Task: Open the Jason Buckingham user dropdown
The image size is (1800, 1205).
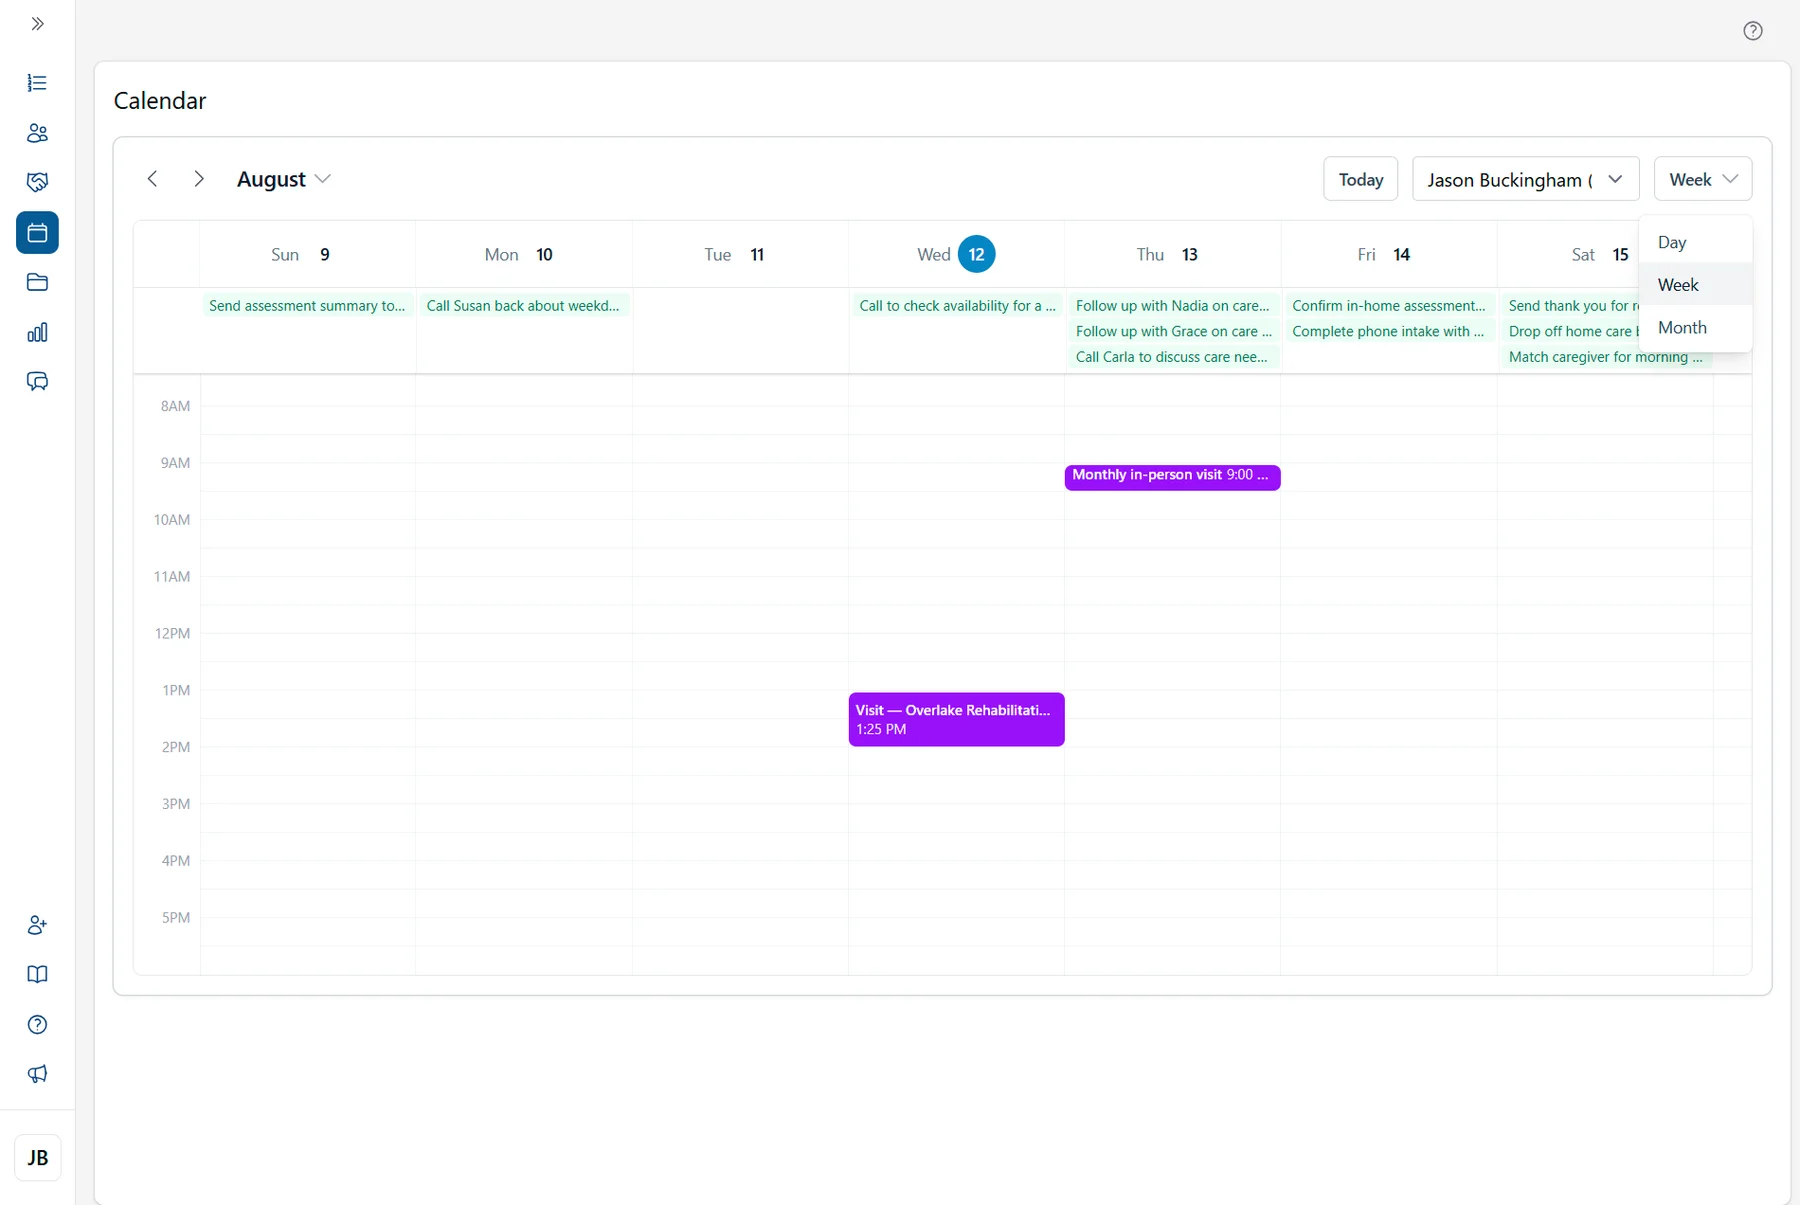Action: point(1525,179)
